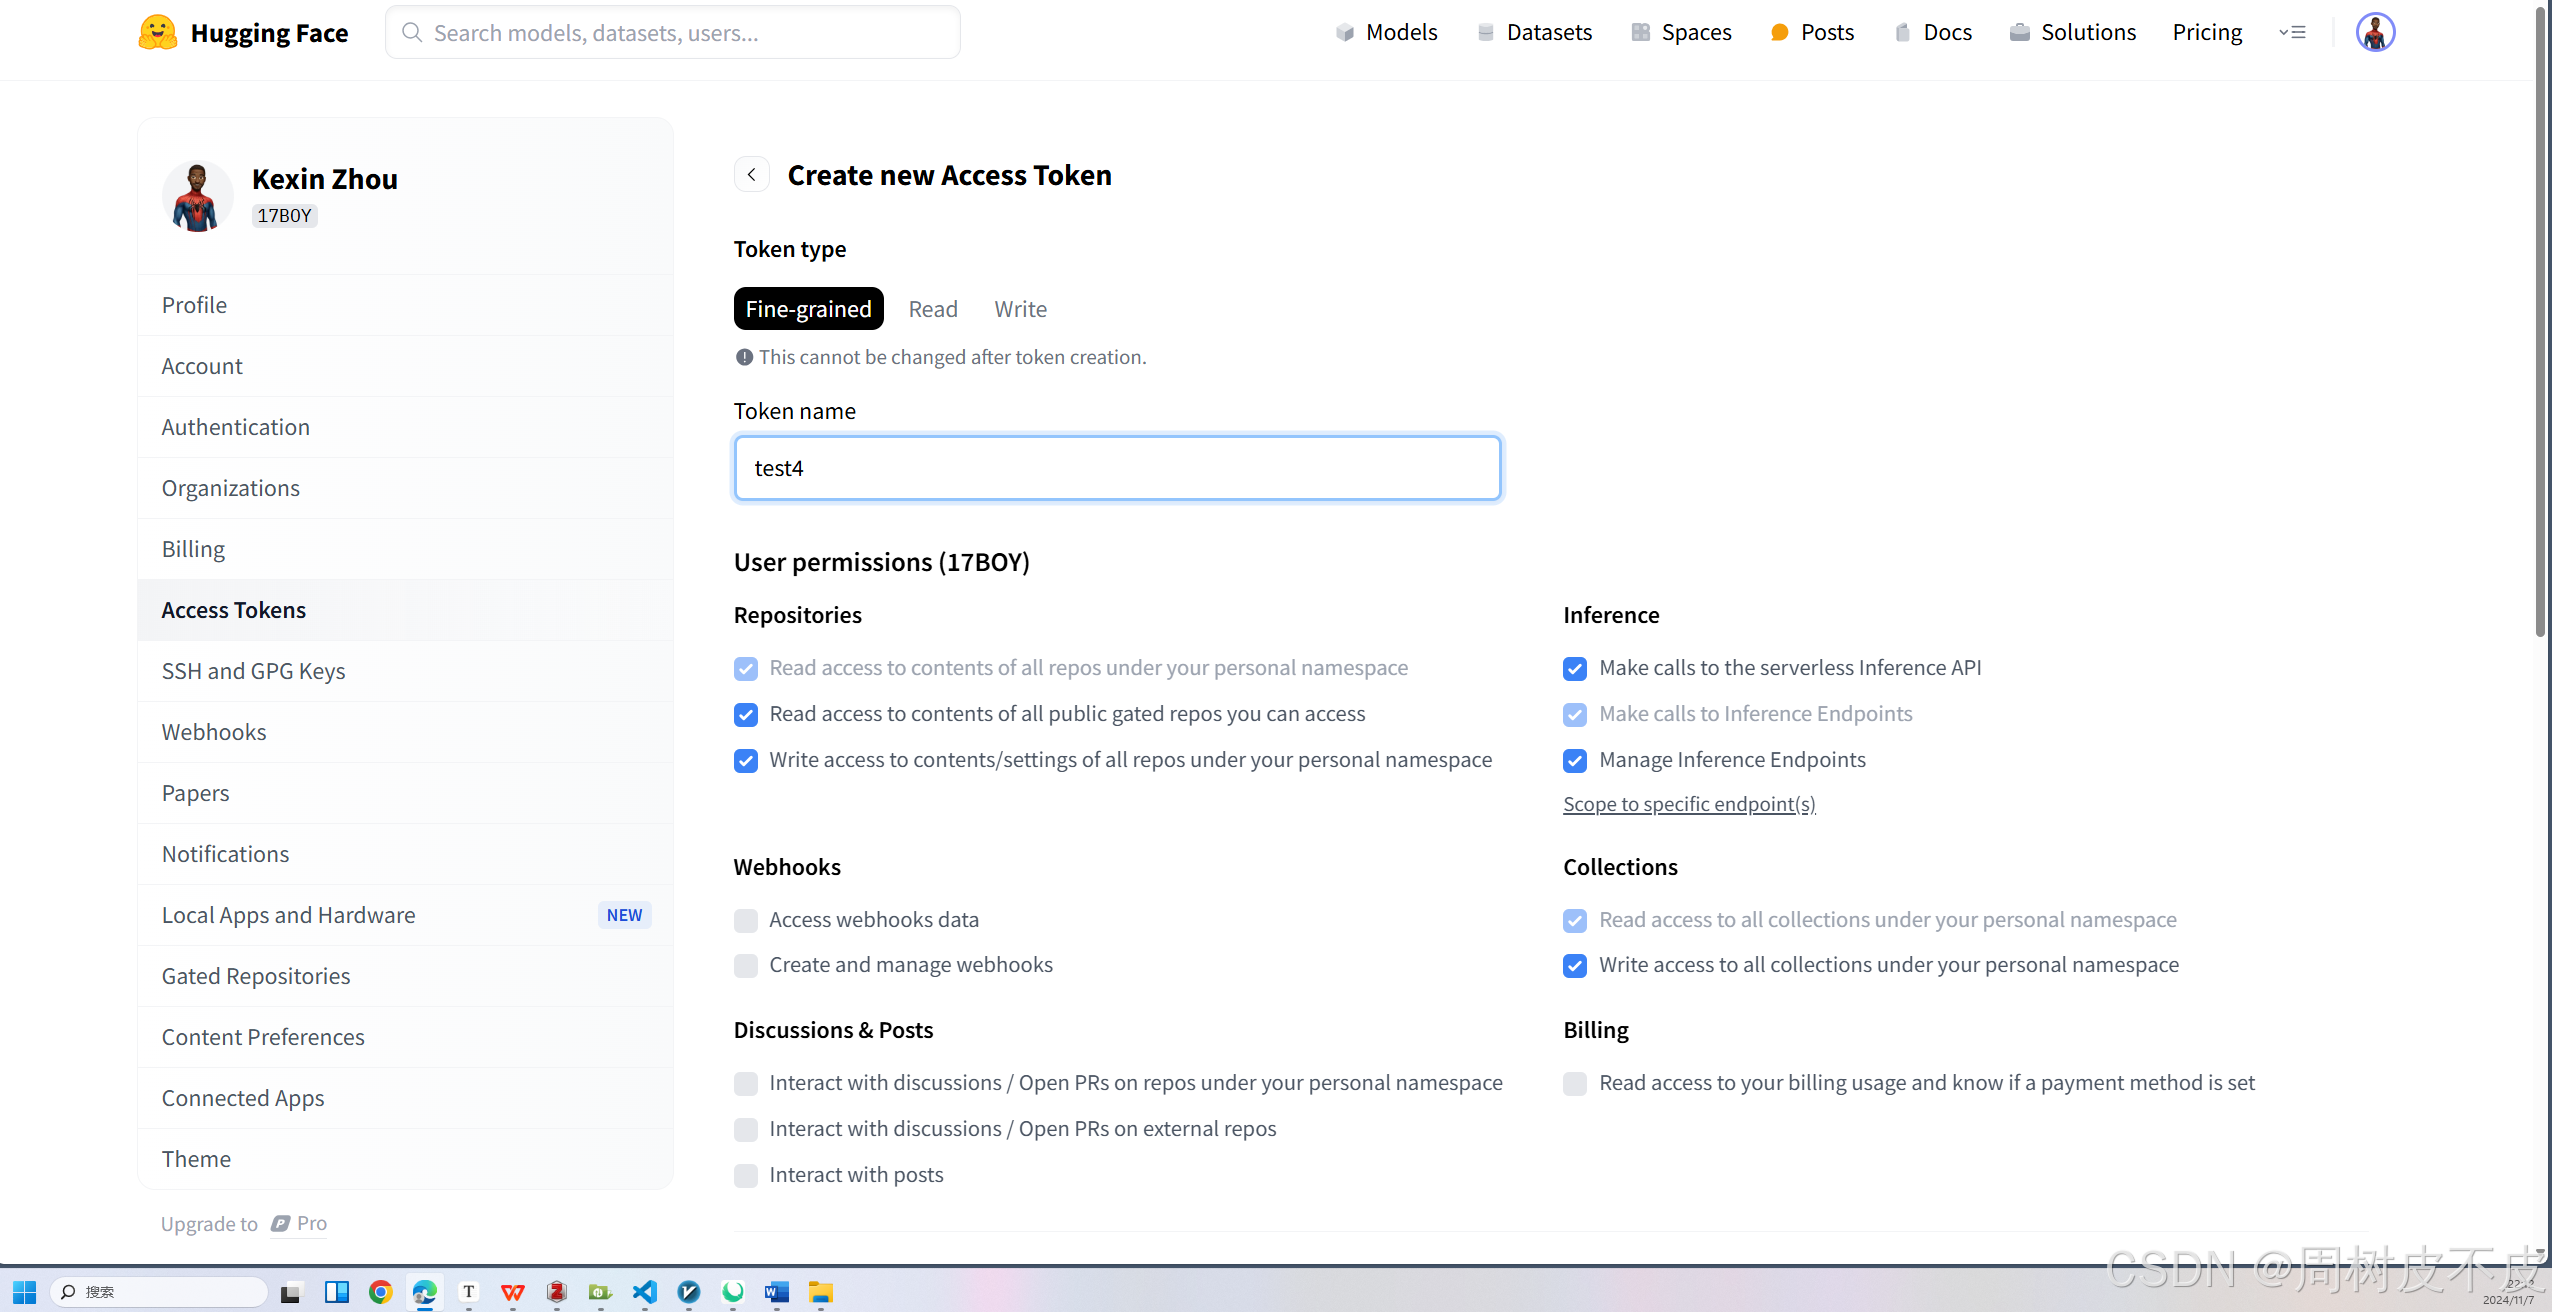Click the Hugging Face logo icon
The height and width of the screenshot is (1312, 2552).
click(158, 33)
